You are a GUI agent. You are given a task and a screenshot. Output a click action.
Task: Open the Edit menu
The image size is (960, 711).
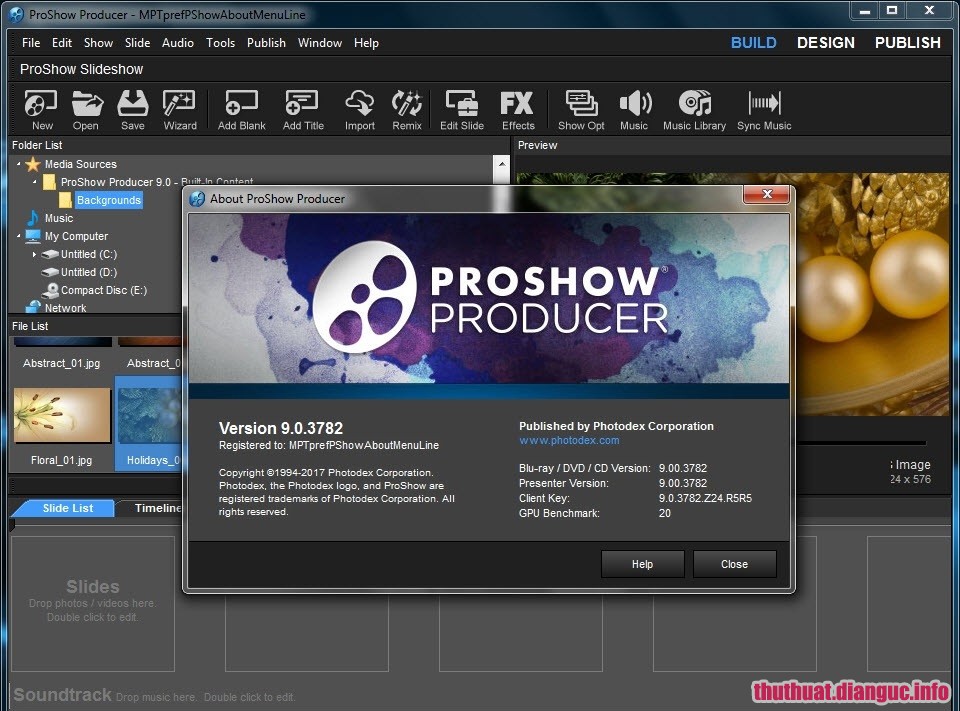tap(62, 43)
